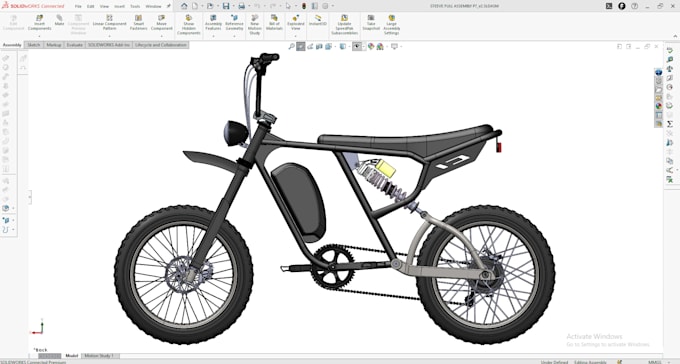Activate Move Component tool
Viewport: 680px width, 364px height.
pyautogui.click(x=161, y=23)
